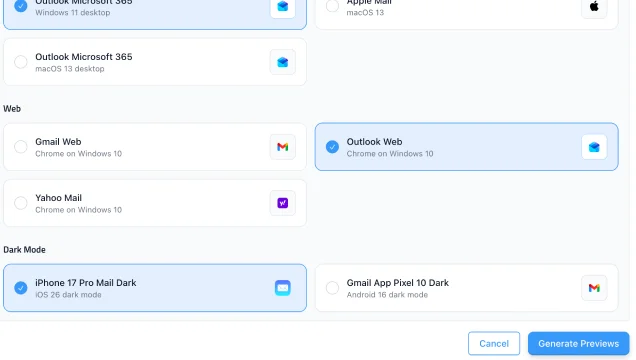This screenshot has height=360, width=636.
Task: Click the 'macOS 13 desktop' subtitle text
Action: click(x=69, y=69)
